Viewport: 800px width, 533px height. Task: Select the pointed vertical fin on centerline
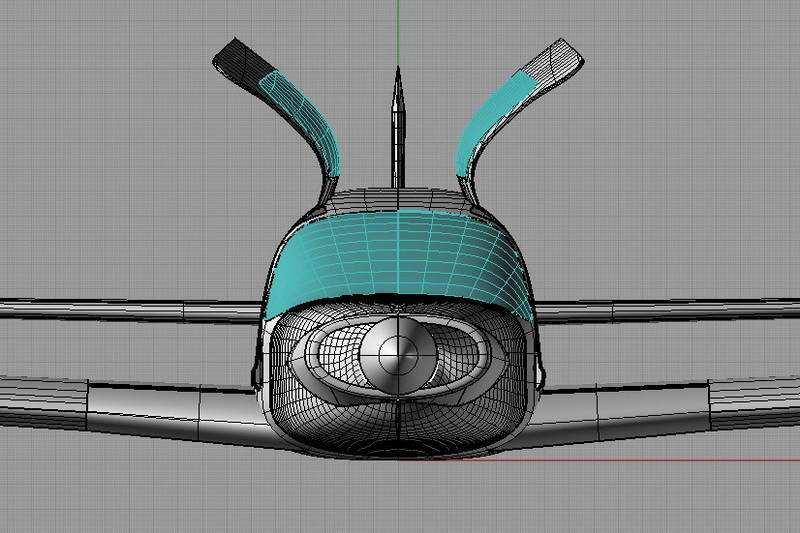[398, 128]
